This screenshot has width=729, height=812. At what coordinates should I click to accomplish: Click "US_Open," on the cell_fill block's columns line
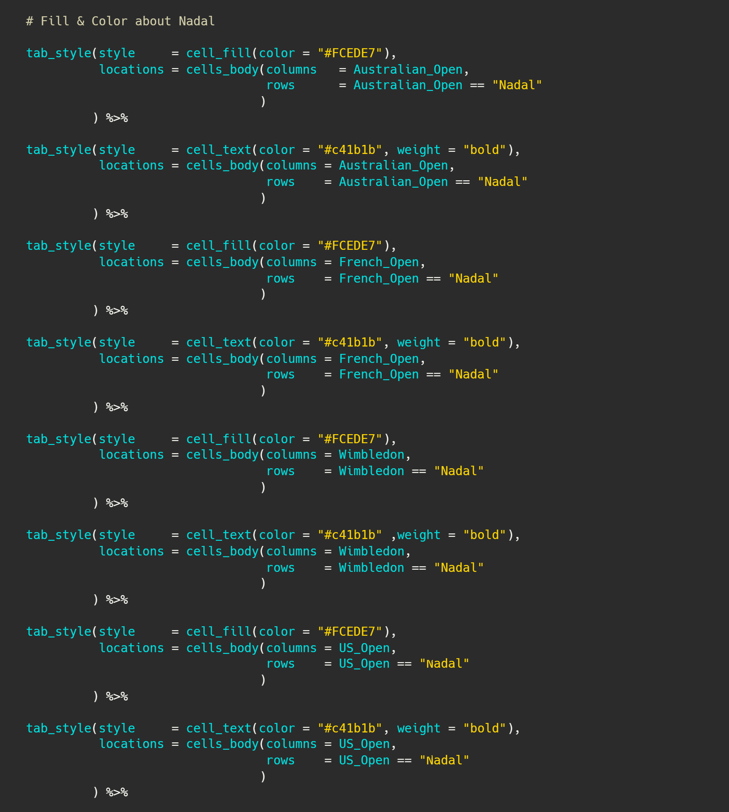click(368, 648)
